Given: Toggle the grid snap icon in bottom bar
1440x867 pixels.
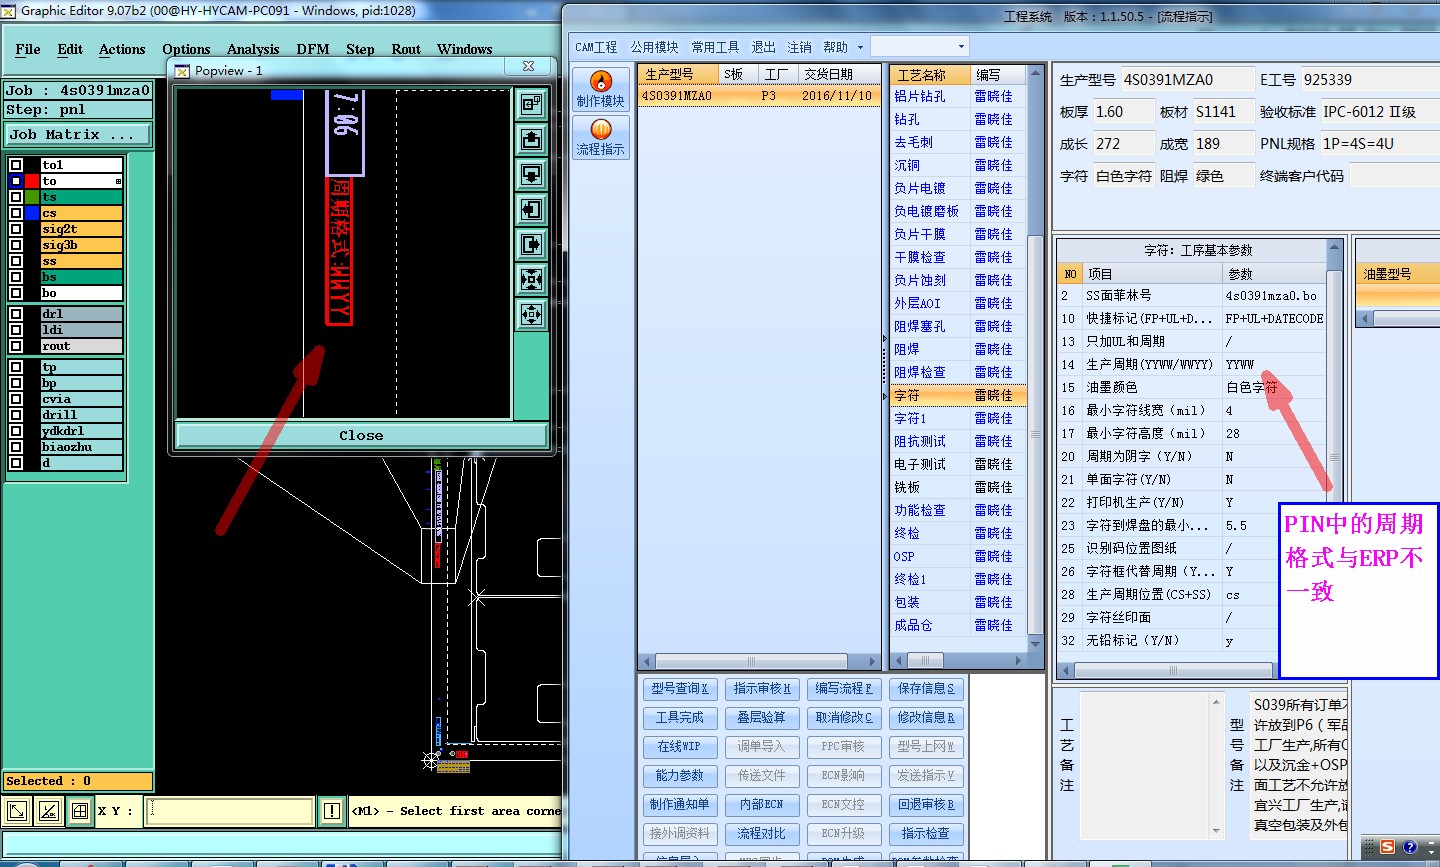Looking at the screenshot, I should tap(79, 811).
